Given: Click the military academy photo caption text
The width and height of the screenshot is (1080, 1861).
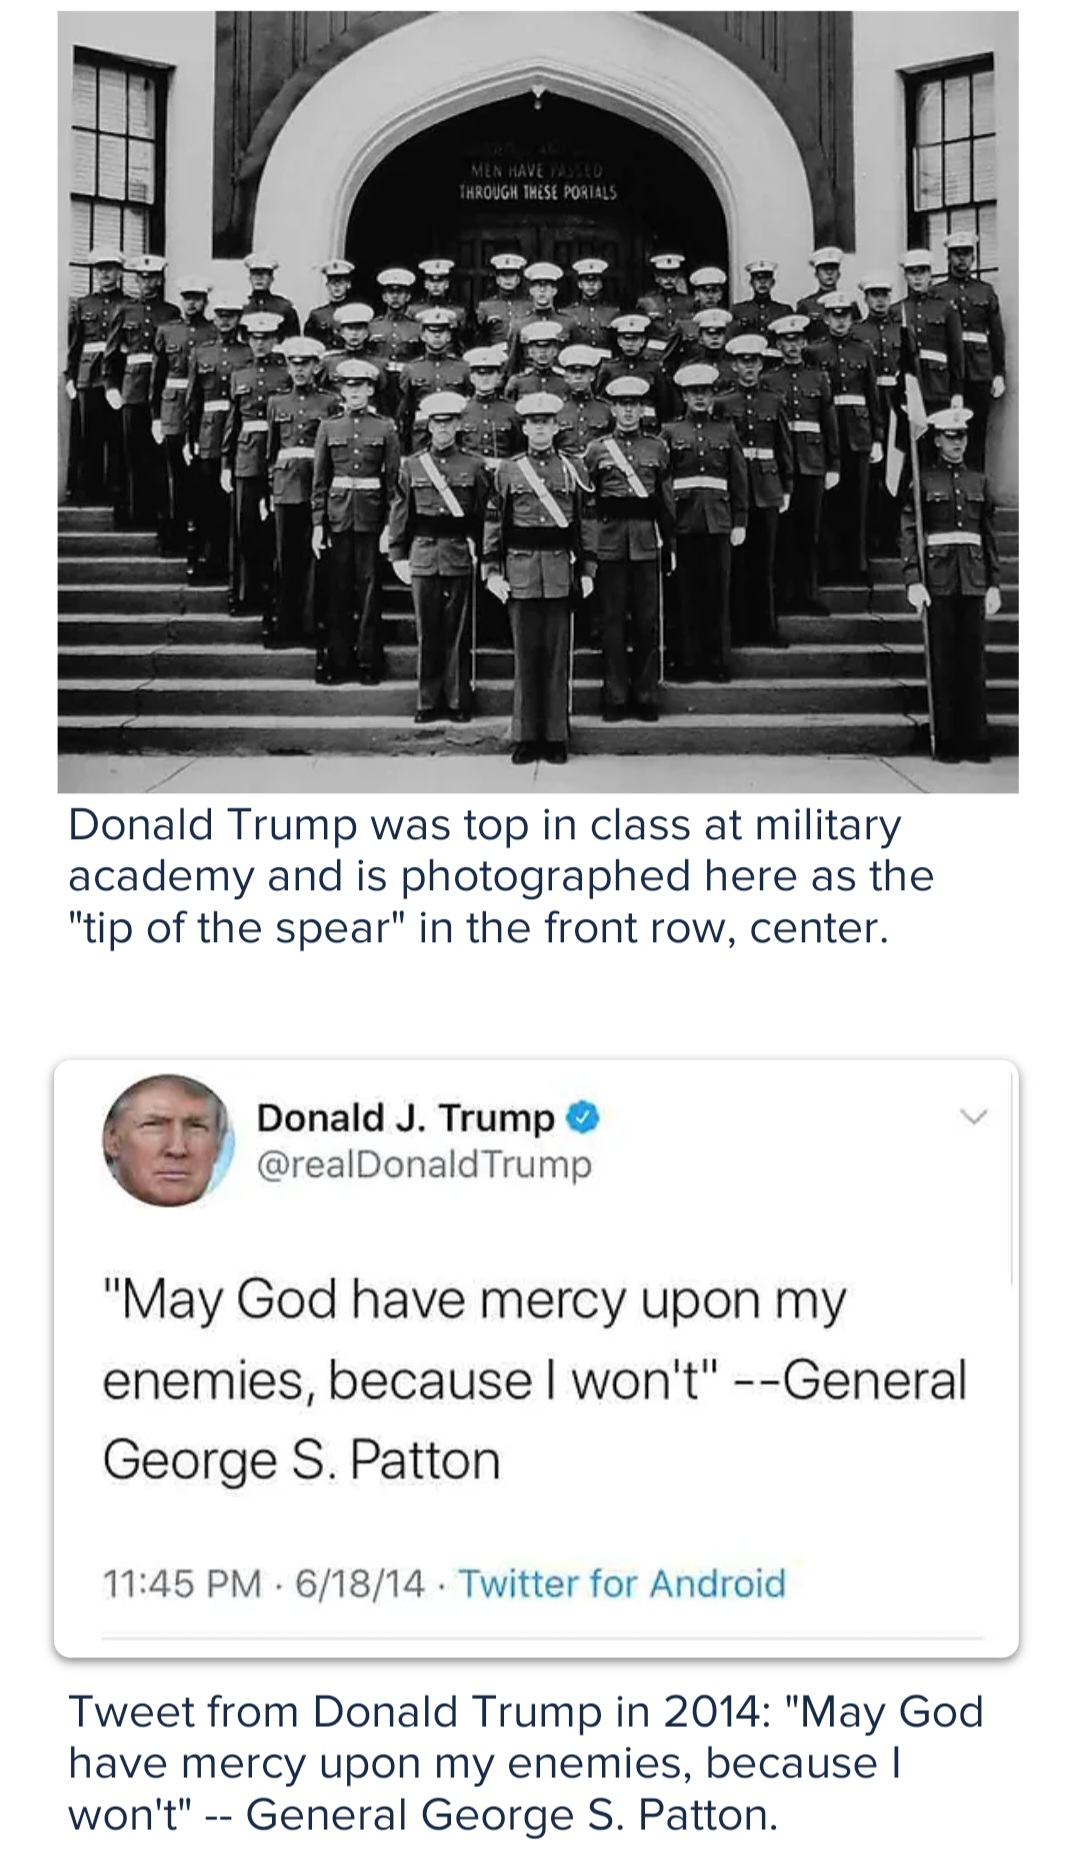Looking at the screenshot, I should point(500,876).
